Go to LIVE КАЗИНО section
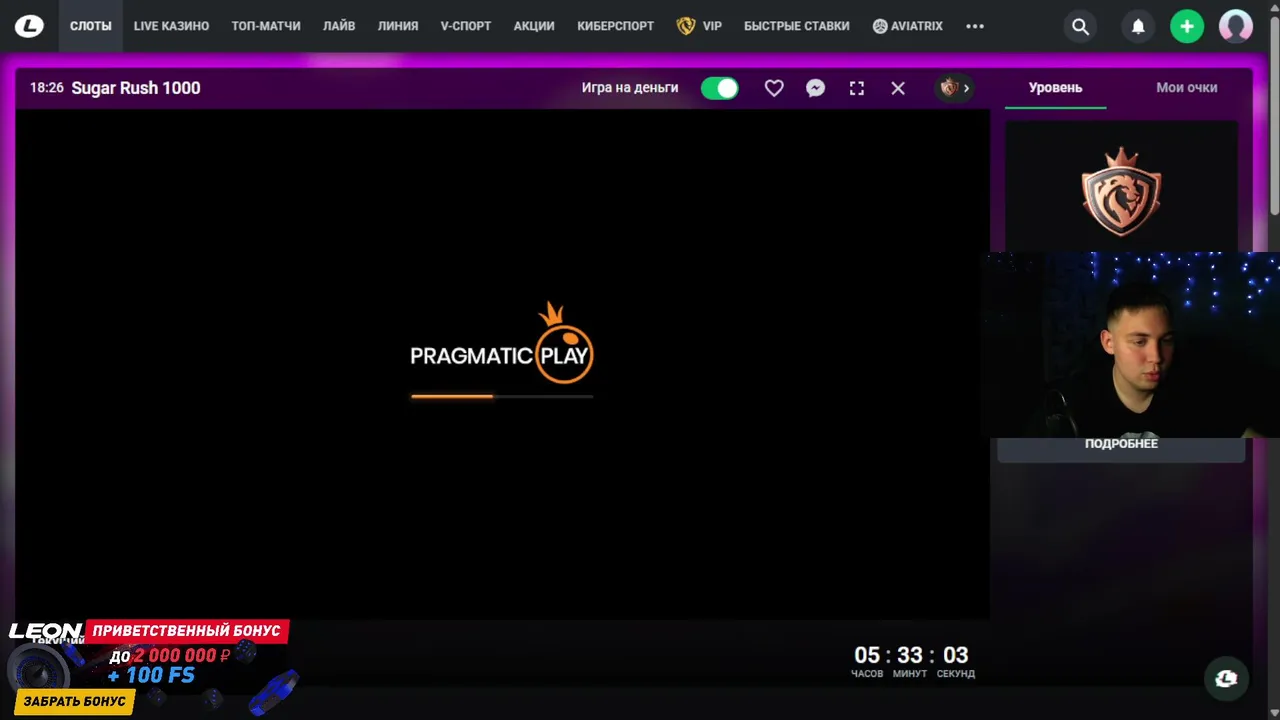Screen dimensions: 1280x720 (x=171, y=26)
